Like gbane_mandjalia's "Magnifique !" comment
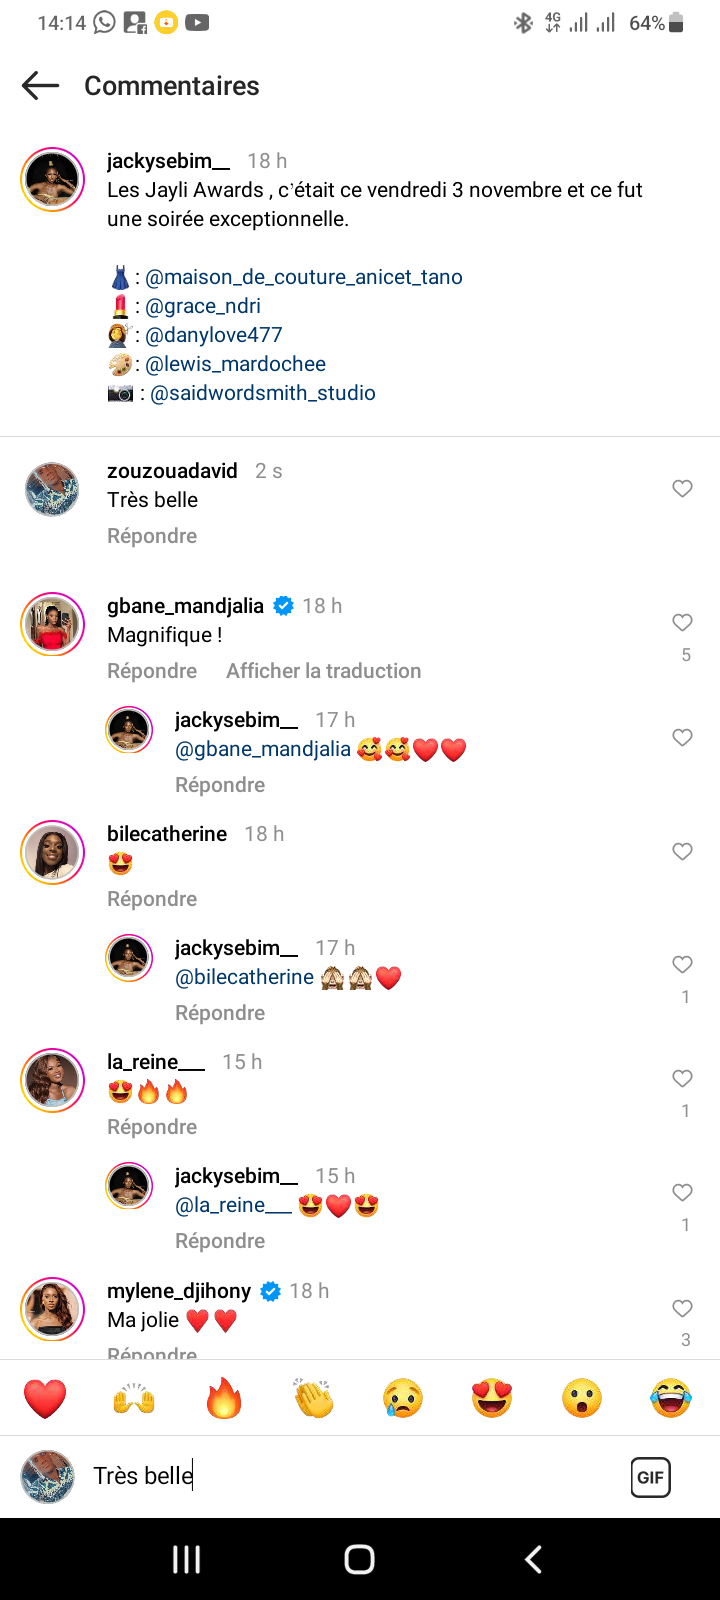Image resolution: width=720 pixels, height=1600 pixels. [682, 623]
